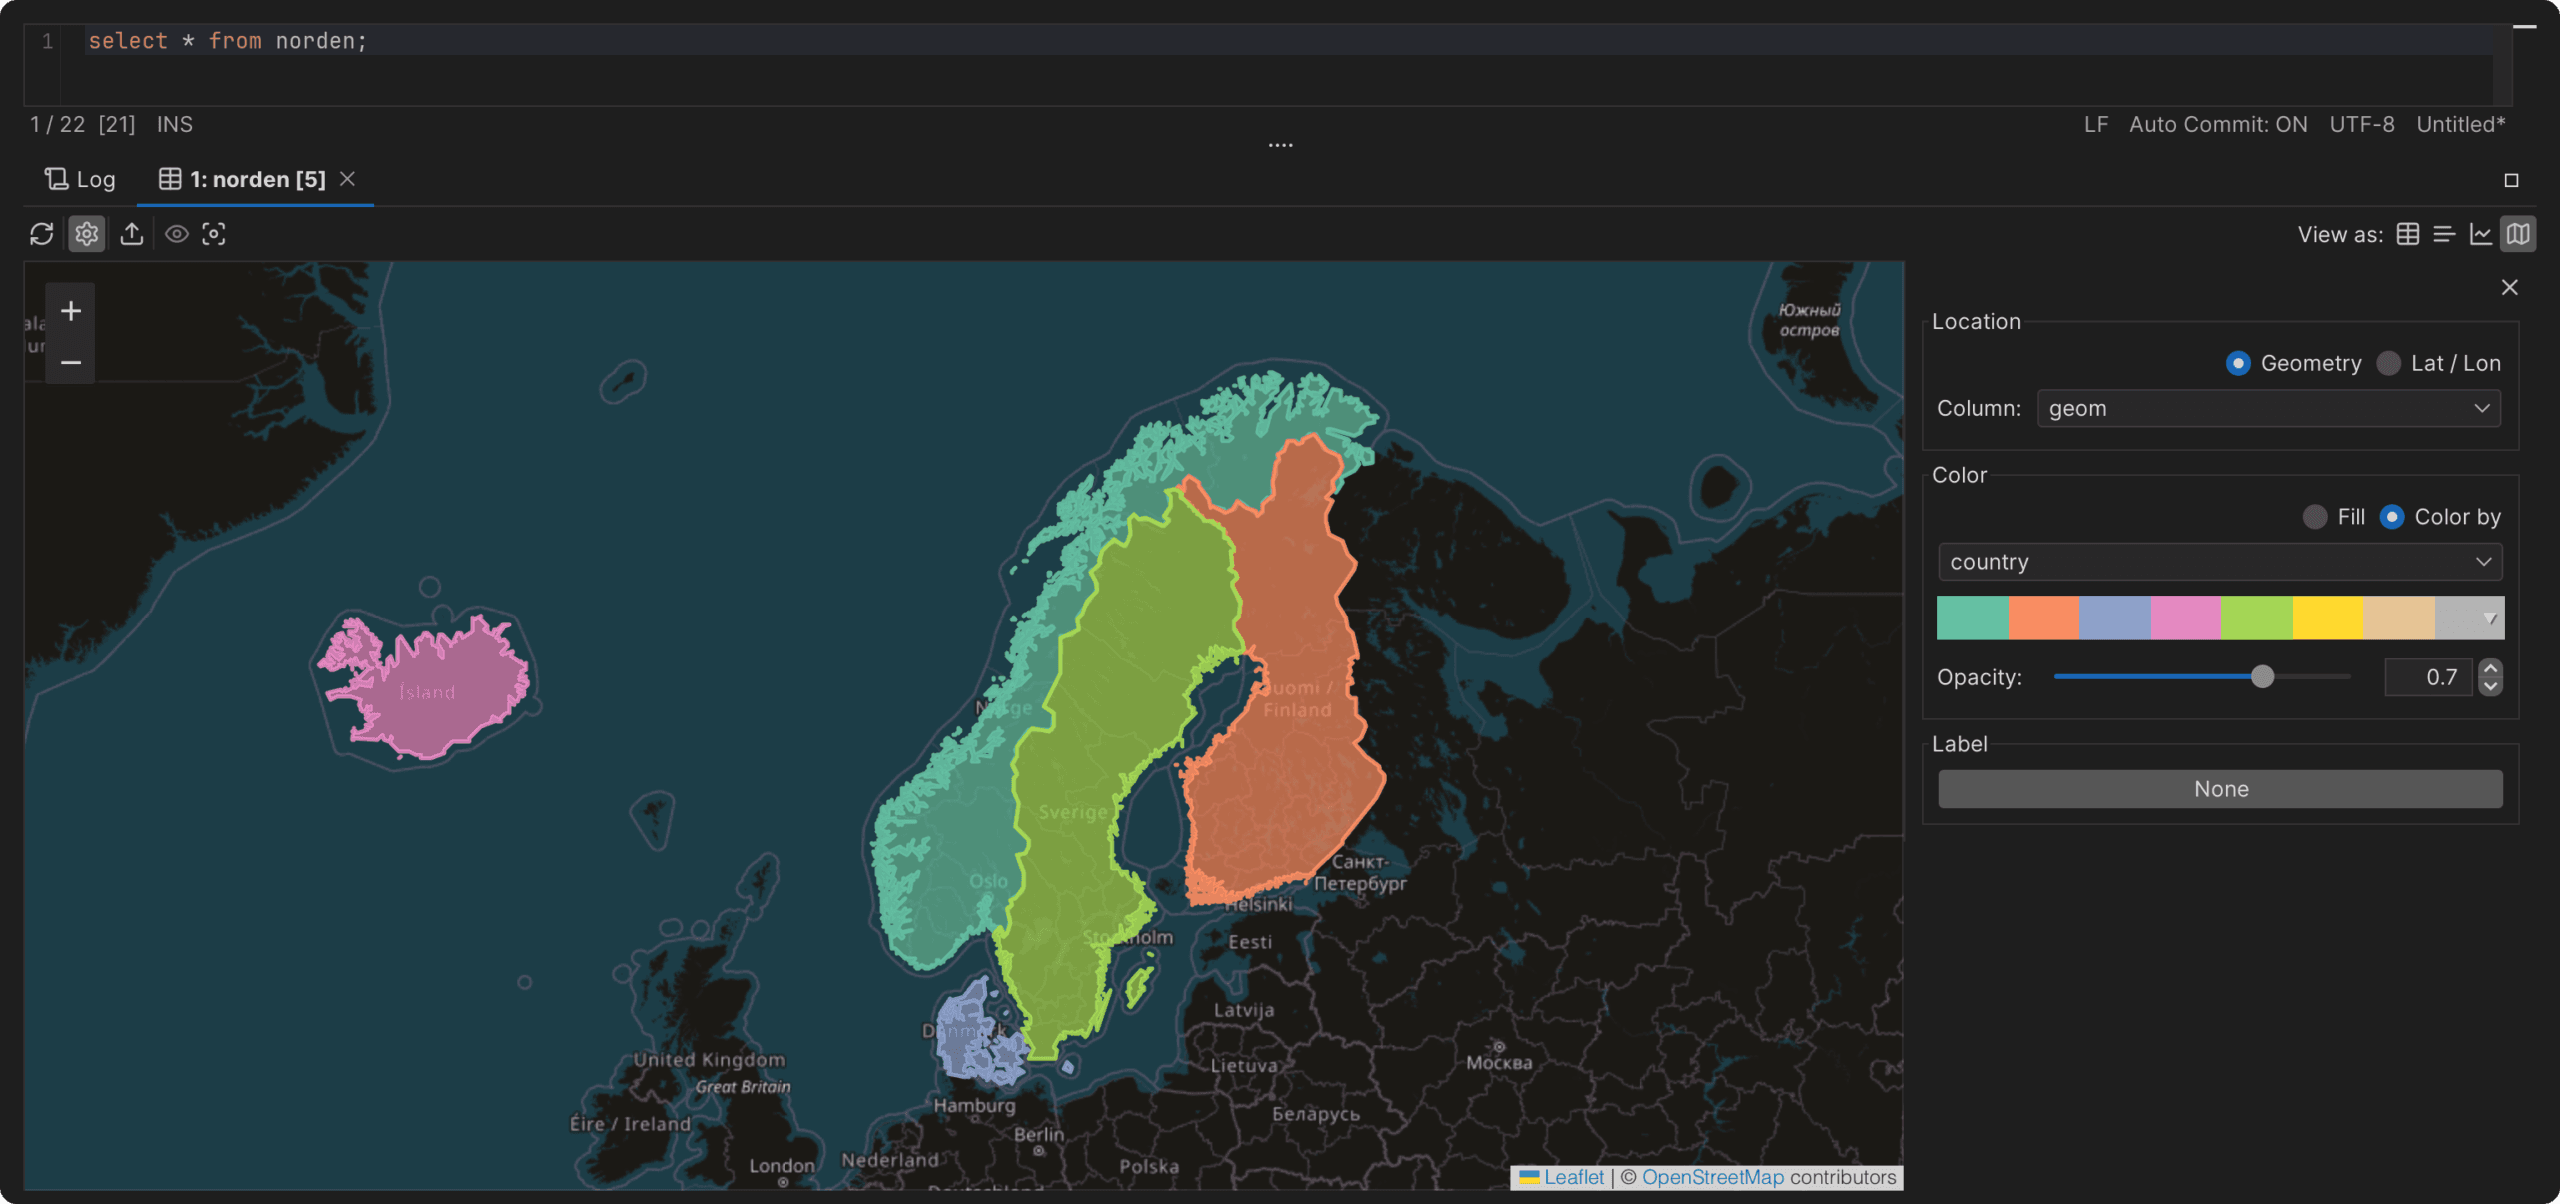
Task: Click the focus/fit-to-view target icon
Action: coord(214,234)
